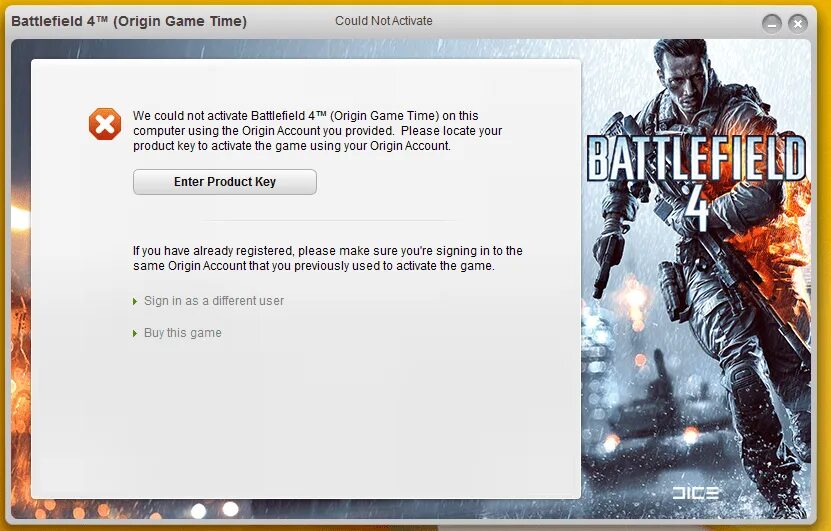Click the green arrow beside 'Buy this game'
Image resolution: width=831 pixels, height=531 pixels.
[135, 333]
